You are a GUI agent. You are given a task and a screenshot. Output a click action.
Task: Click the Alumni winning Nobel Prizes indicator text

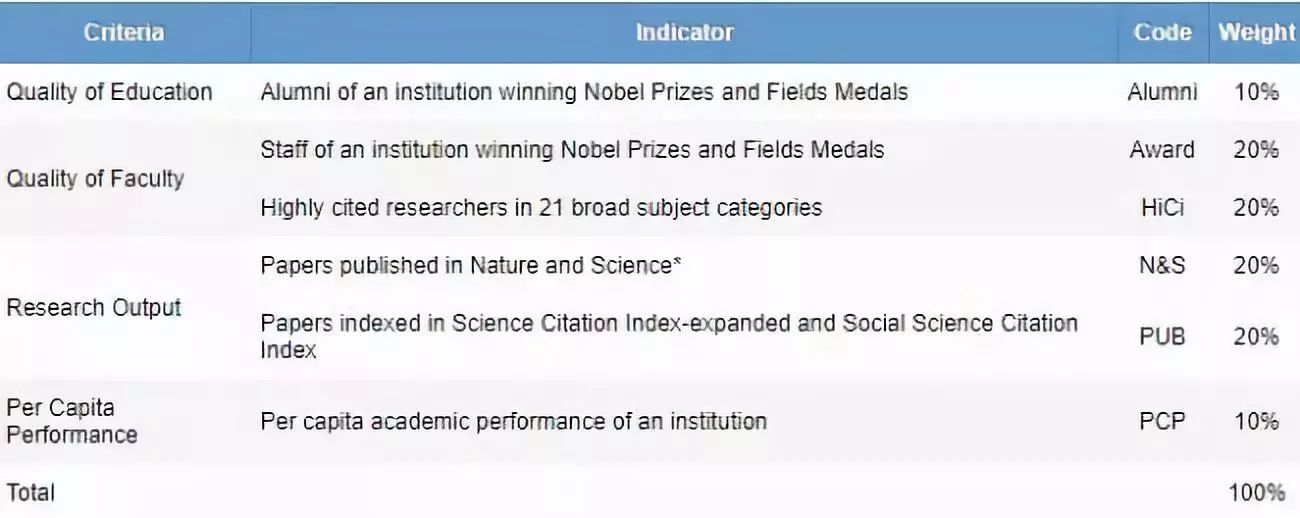click(584, 92)
